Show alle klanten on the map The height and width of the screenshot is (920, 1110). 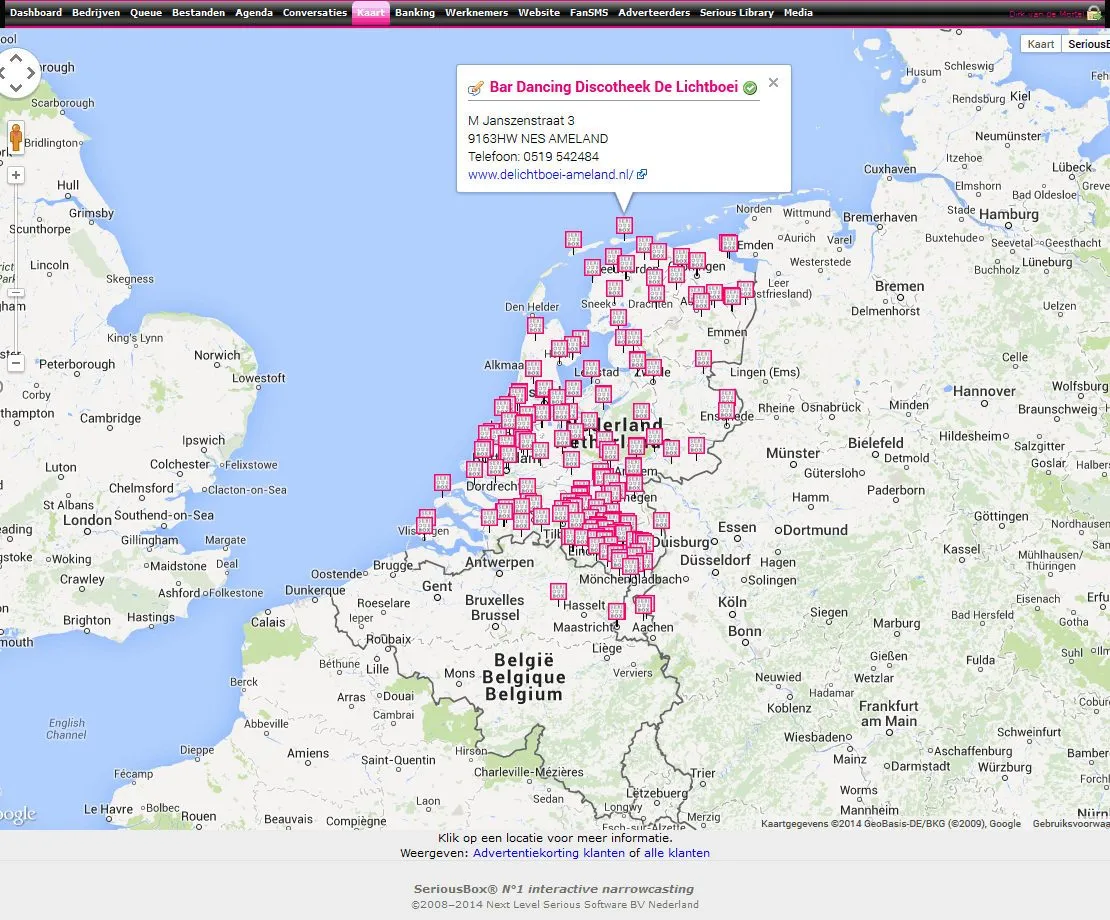677,853
